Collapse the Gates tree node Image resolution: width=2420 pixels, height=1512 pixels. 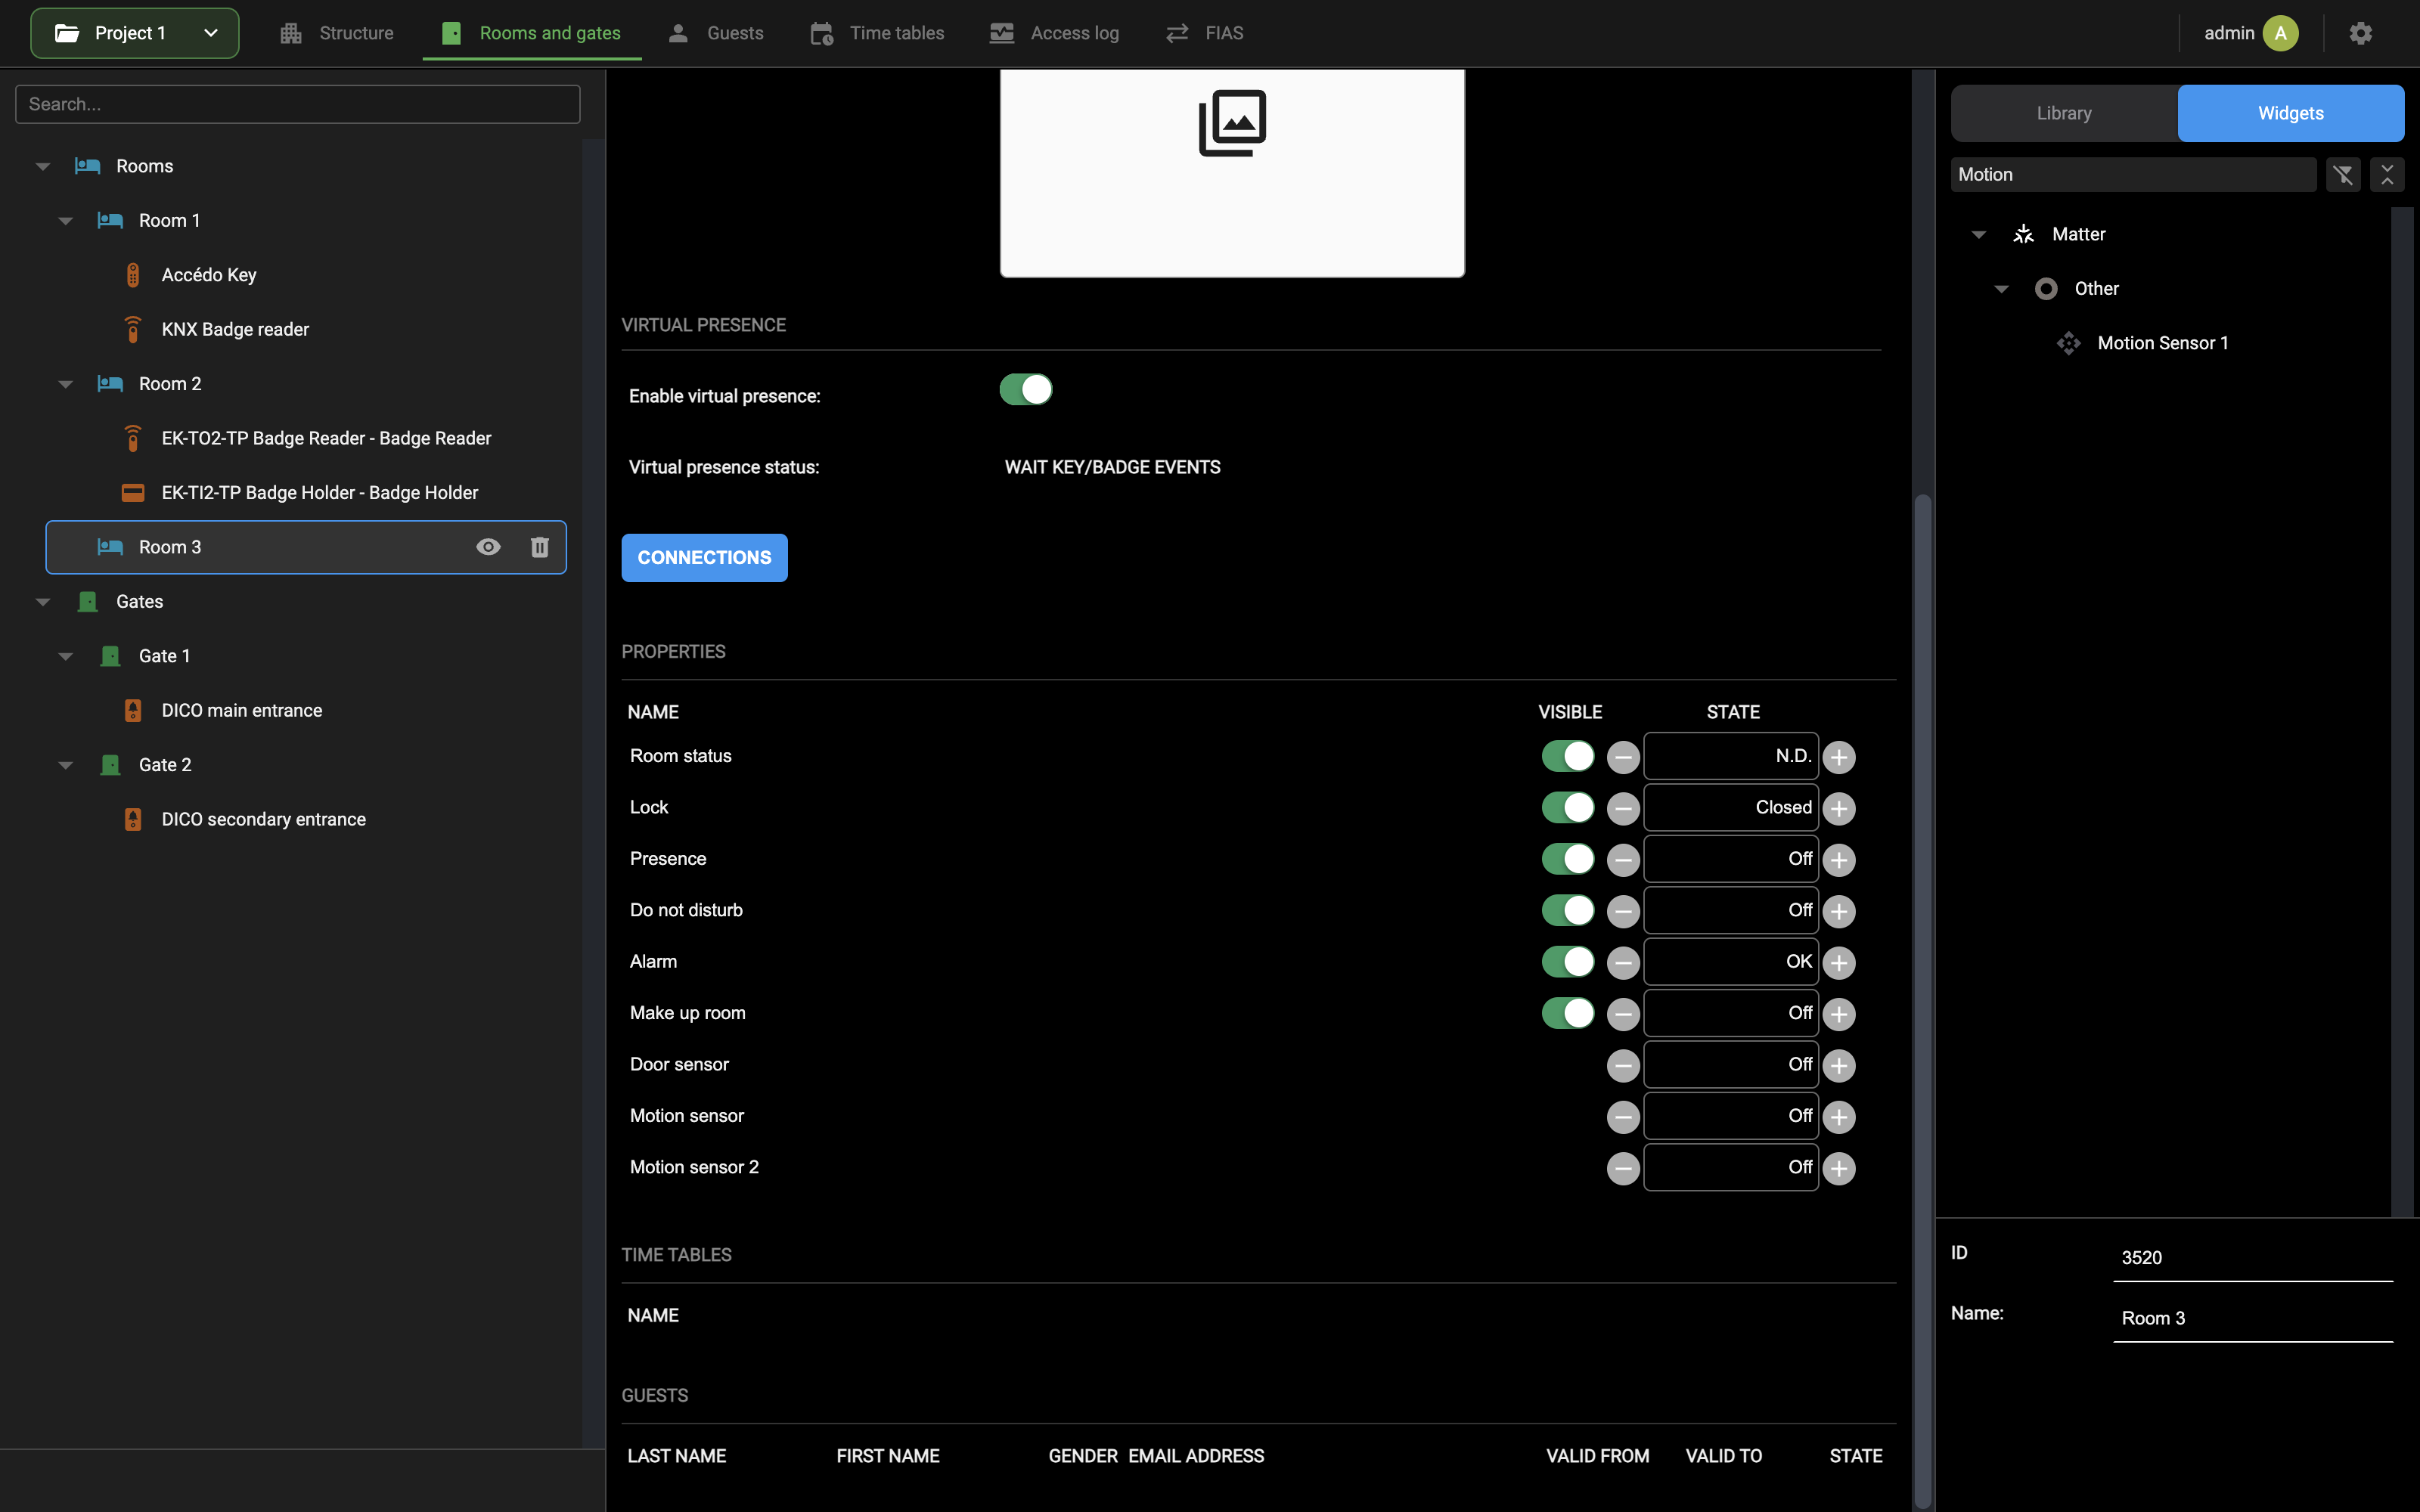click(x=43, y=602)
